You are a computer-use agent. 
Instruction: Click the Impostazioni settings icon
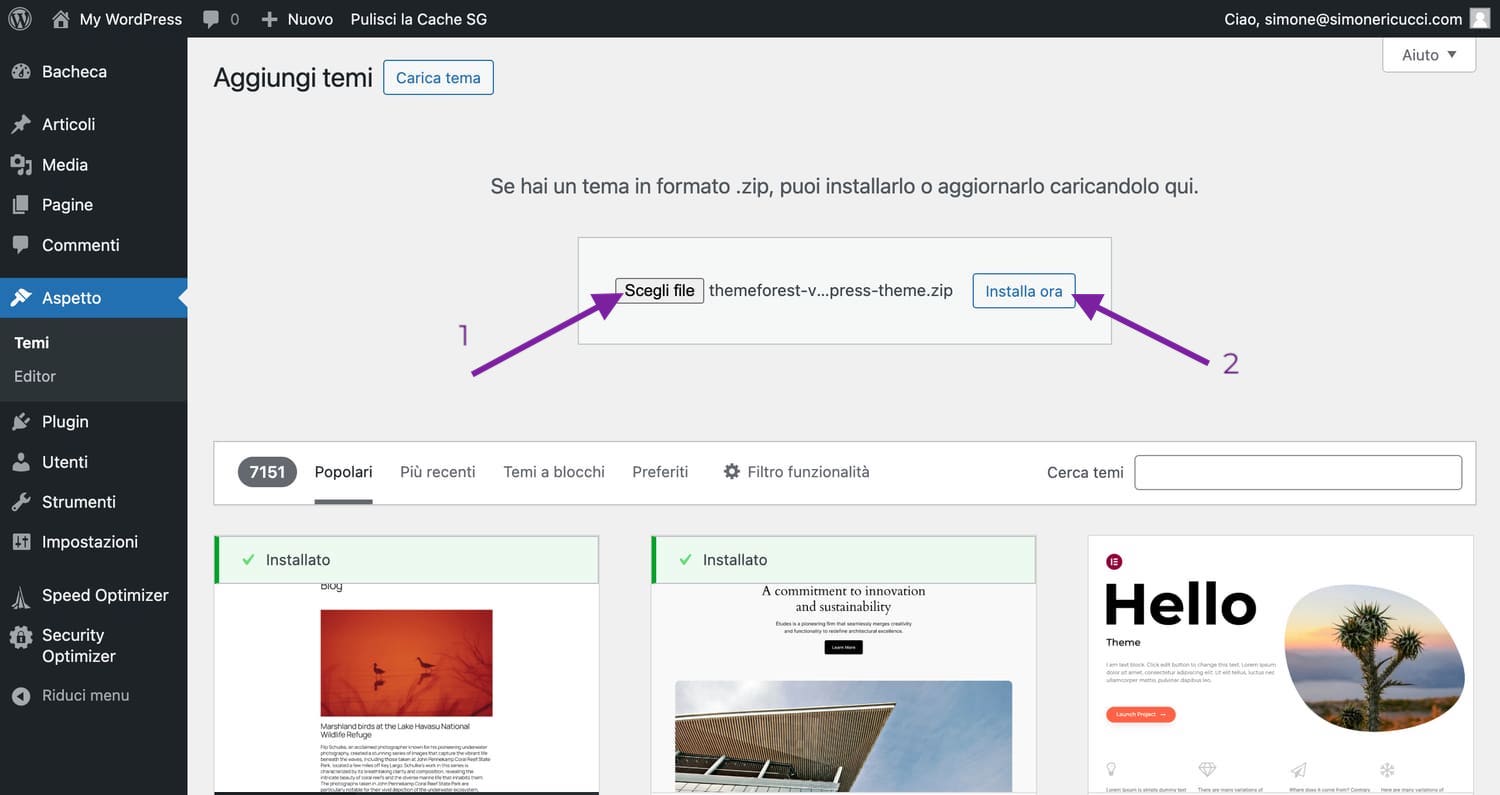click(21, 542)
